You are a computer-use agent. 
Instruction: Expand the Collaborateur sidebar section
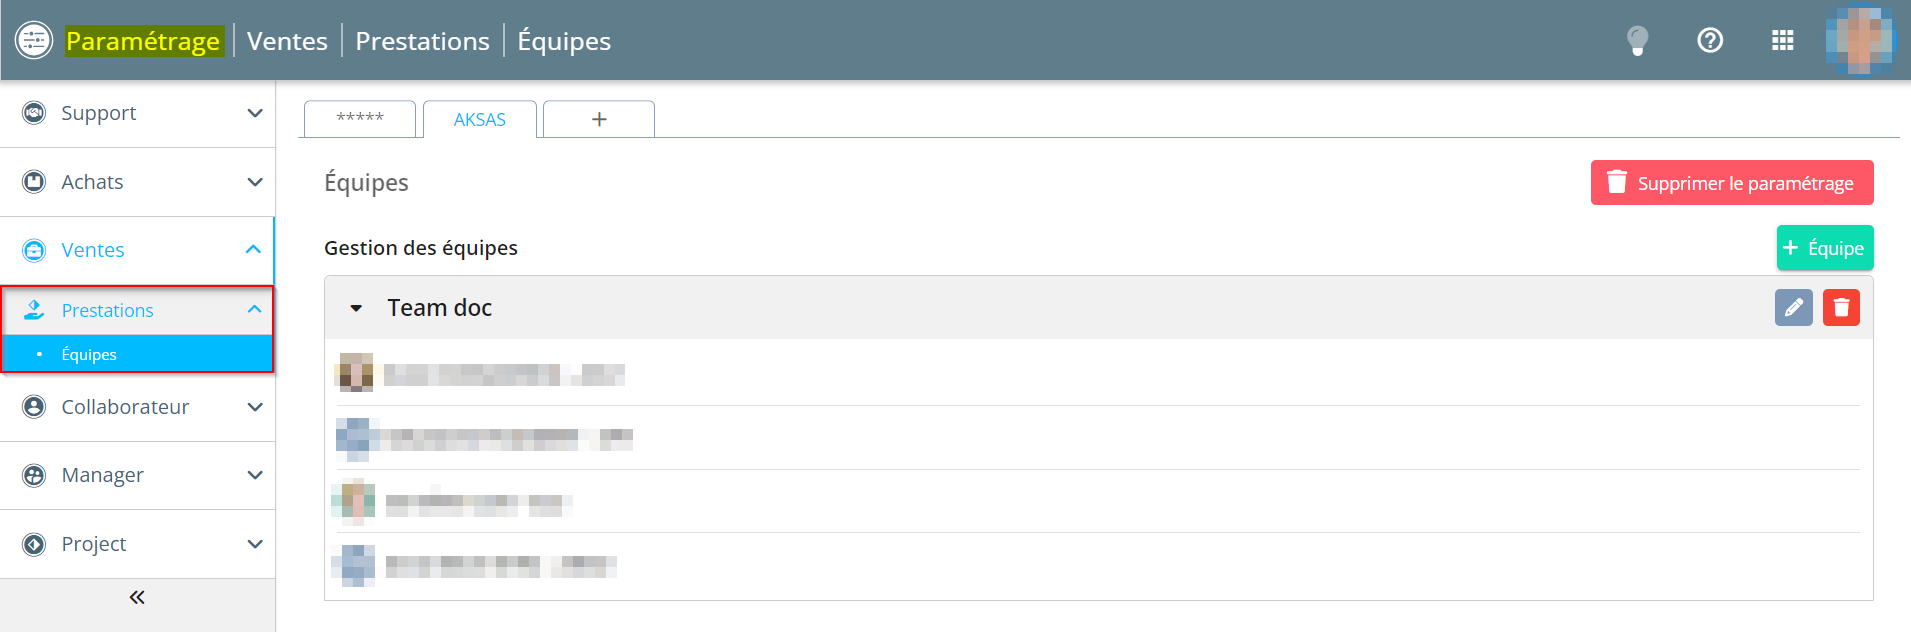pyautogui.click(x=255, y=407)
